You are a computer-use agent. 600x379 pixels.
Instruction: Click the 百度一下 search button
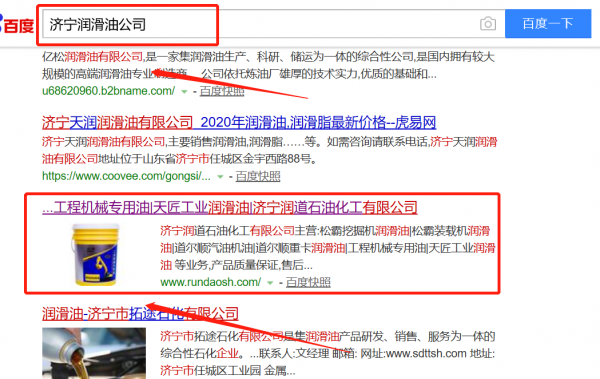[548, 24]
